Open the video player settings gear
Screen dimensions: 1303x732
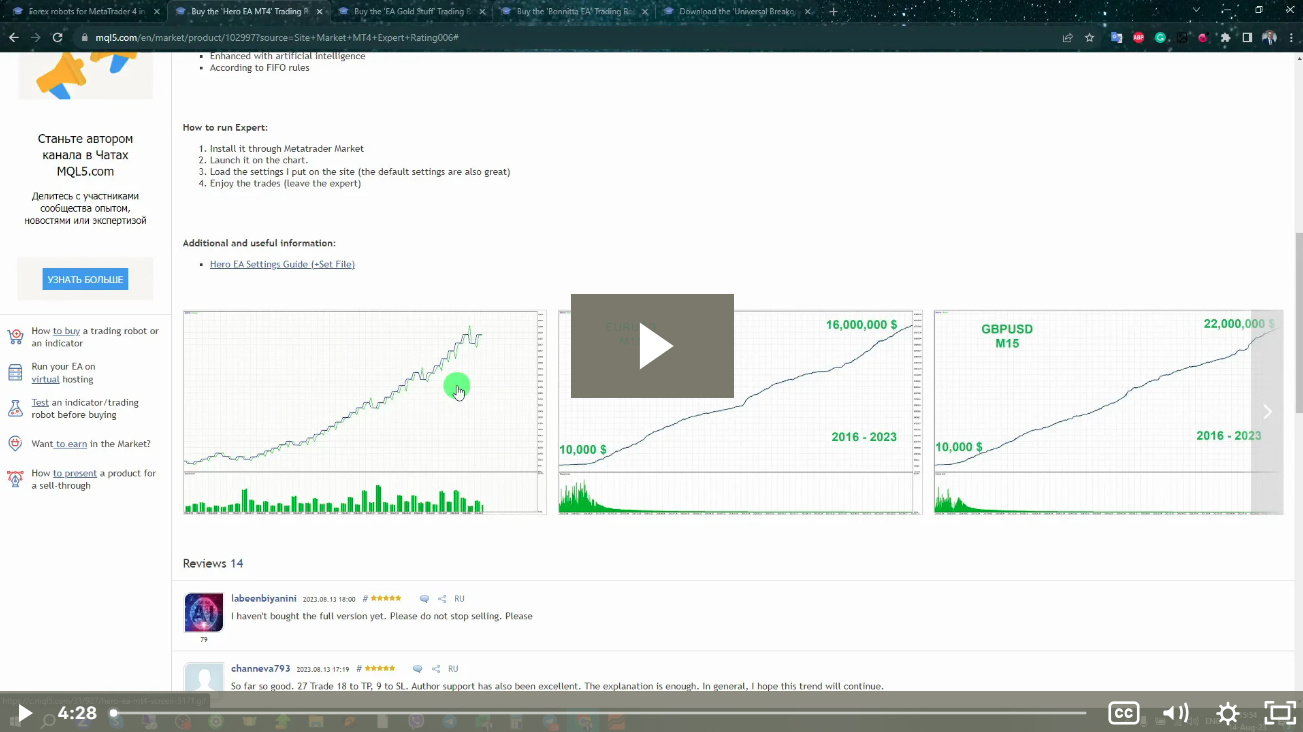(x=1227, y=713)
